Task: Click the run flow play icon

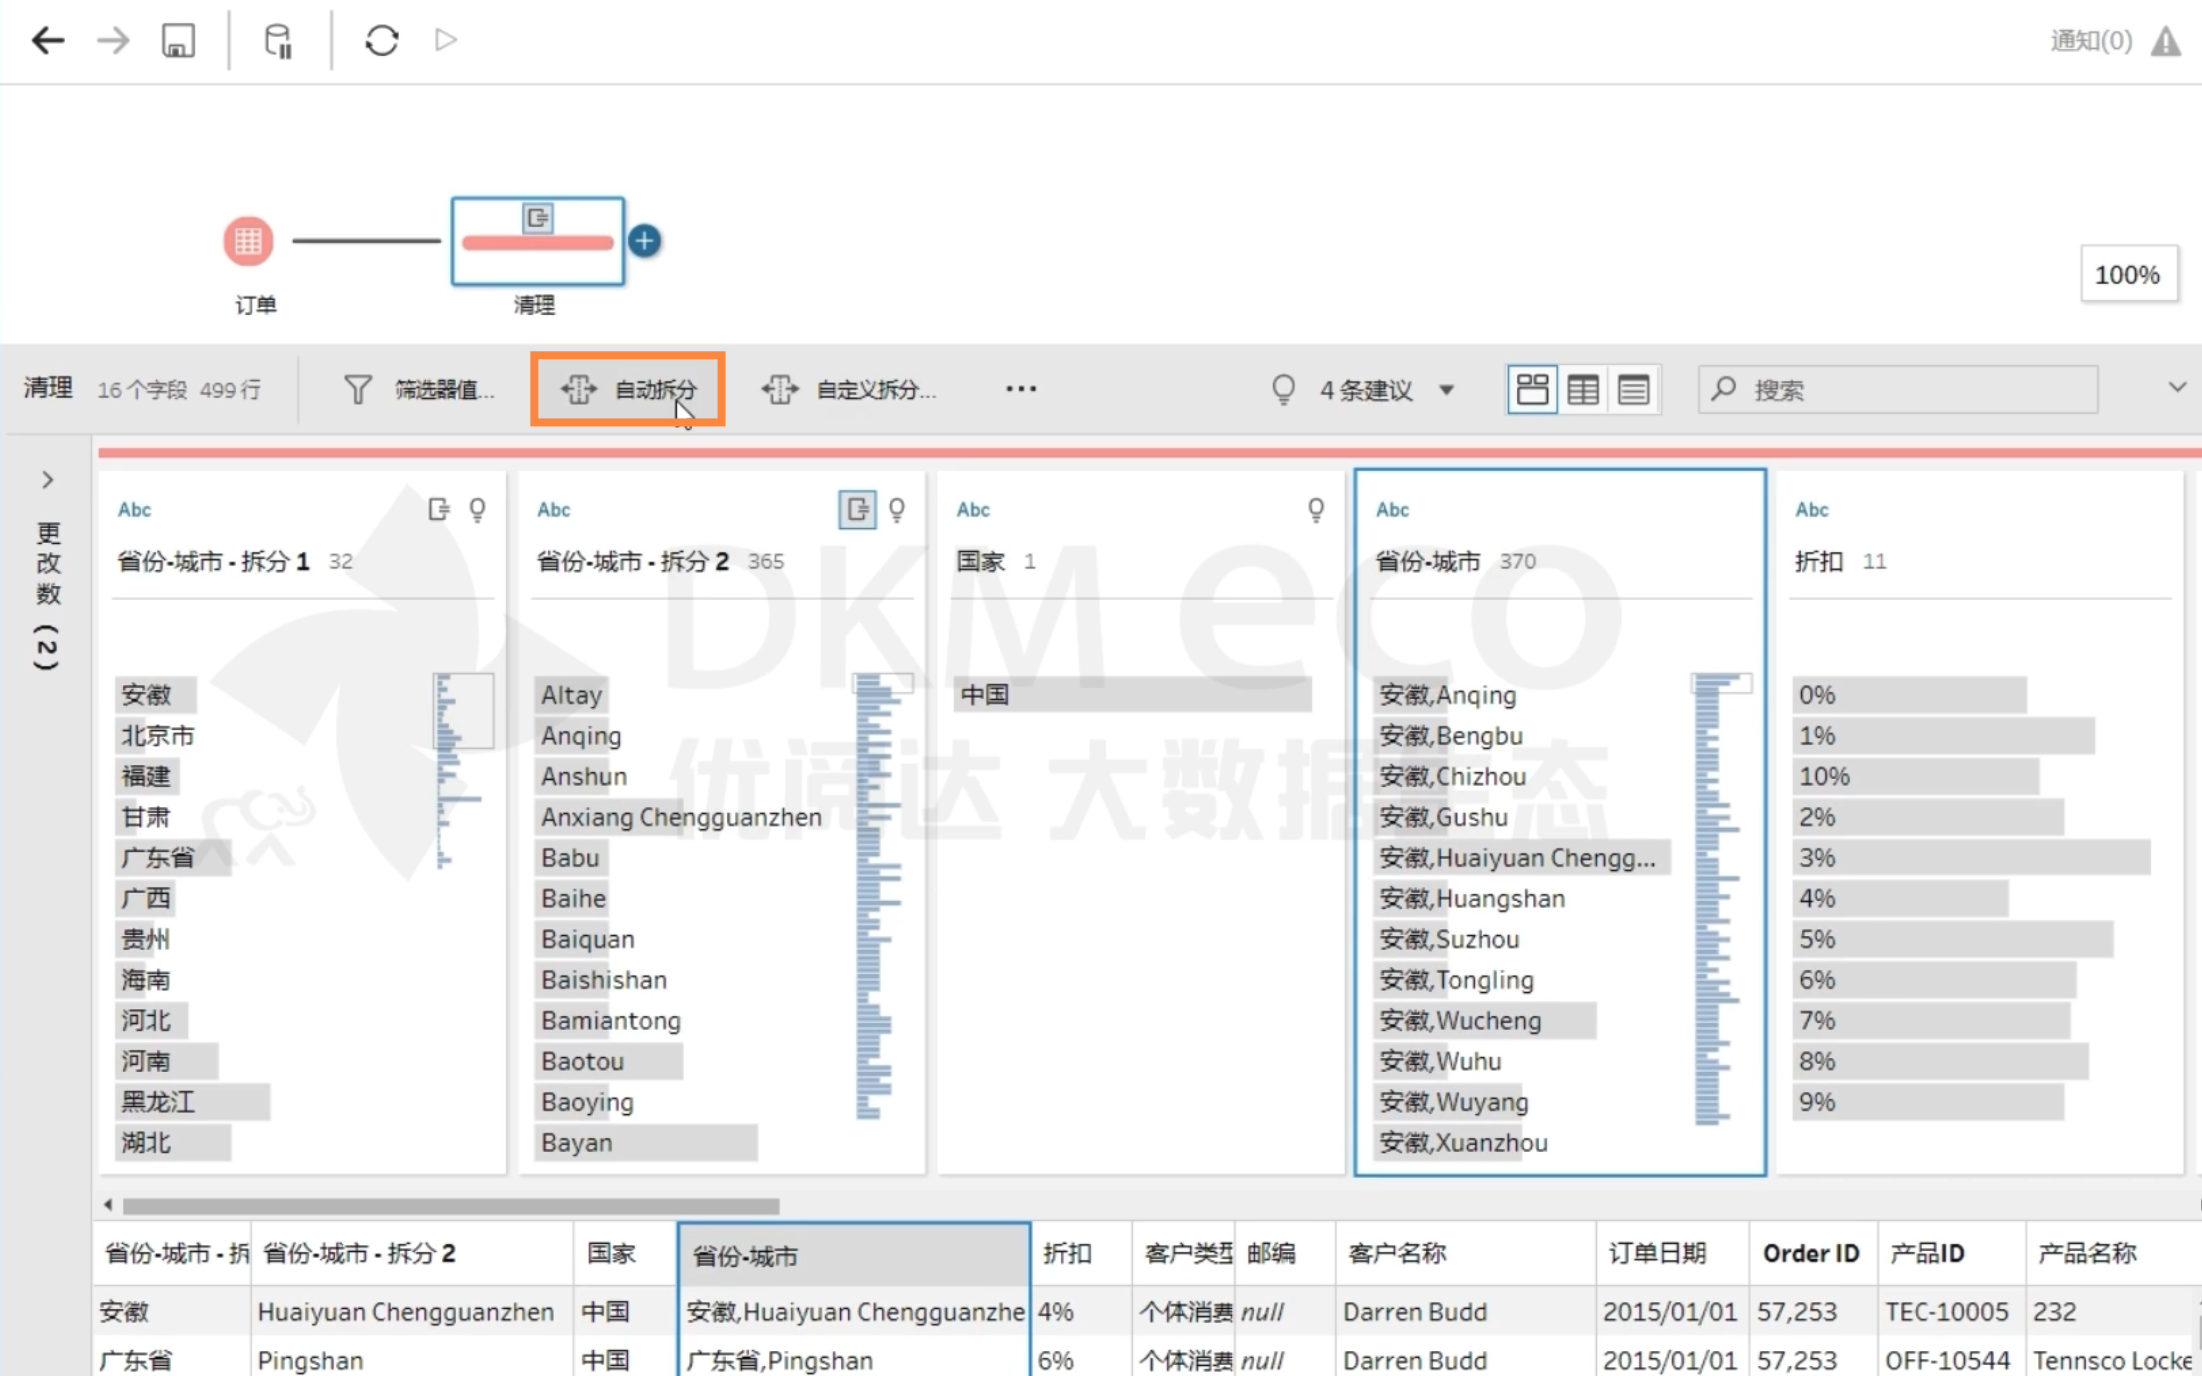Action: pos(446,40)
